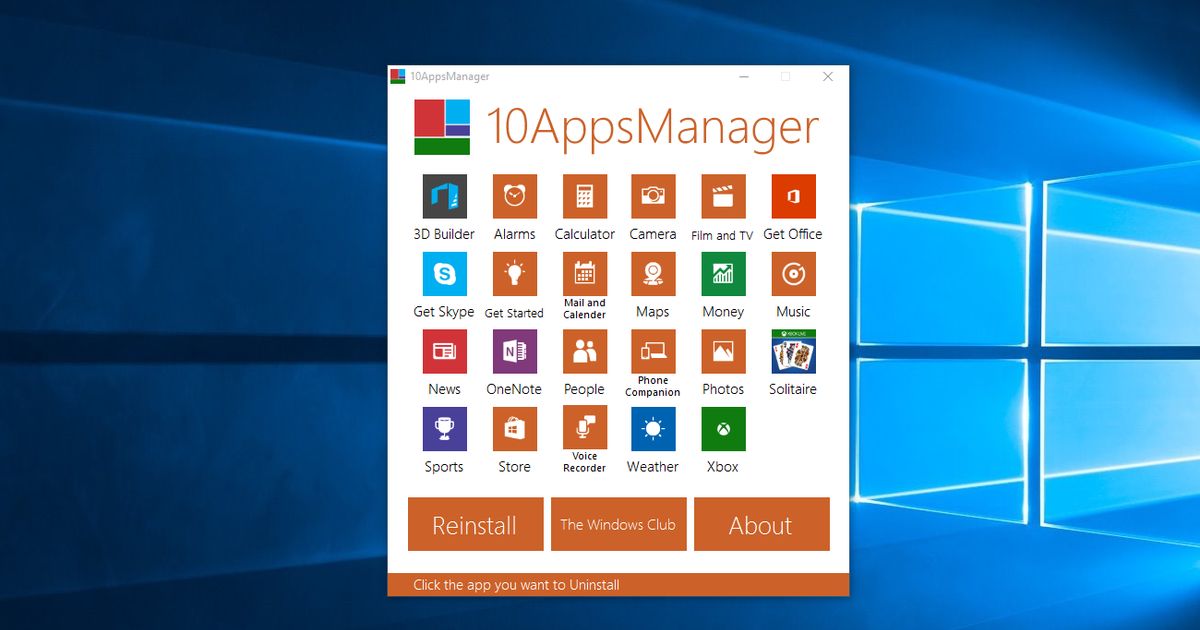Image resolution: width=1200 pixels, height=630 pixels.
Task: Select the News app icon
Action: pos(445,351)
